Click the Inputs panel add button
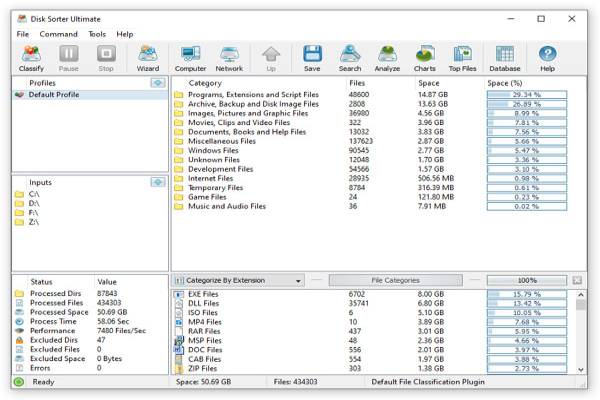Viewport: 600px width, 400px height. click(157, 182)
